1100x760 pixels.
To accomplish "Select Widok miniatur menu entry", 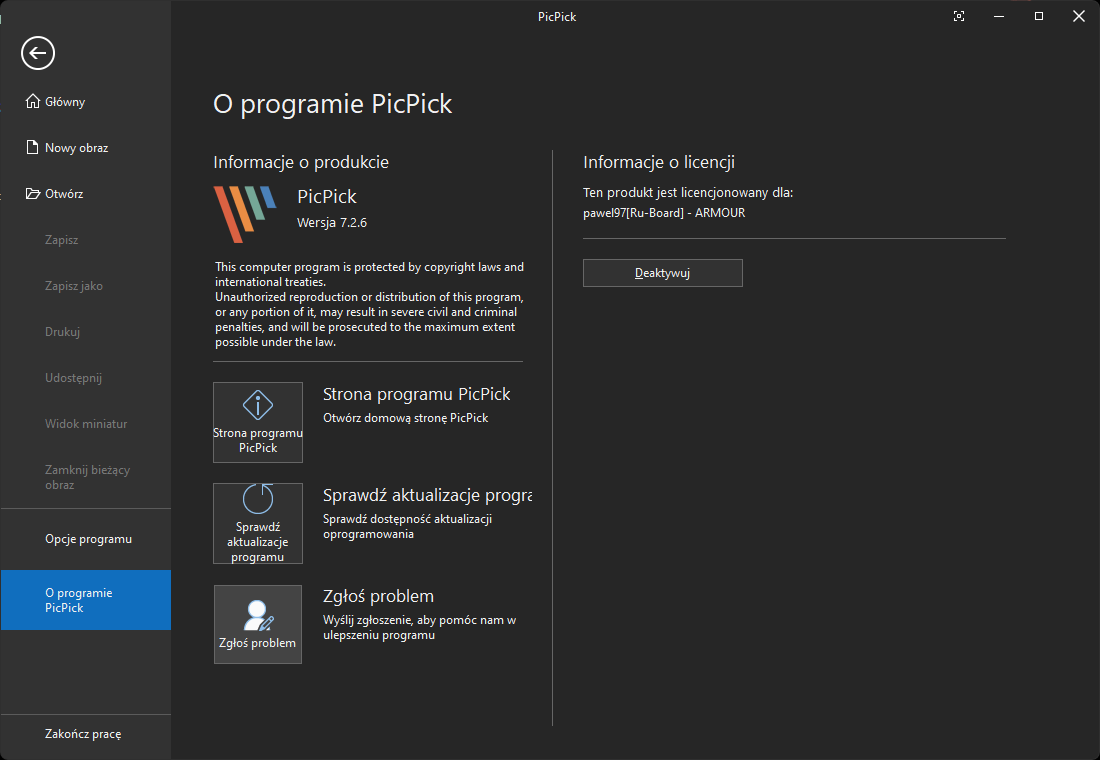I will [x=86, y=424].
